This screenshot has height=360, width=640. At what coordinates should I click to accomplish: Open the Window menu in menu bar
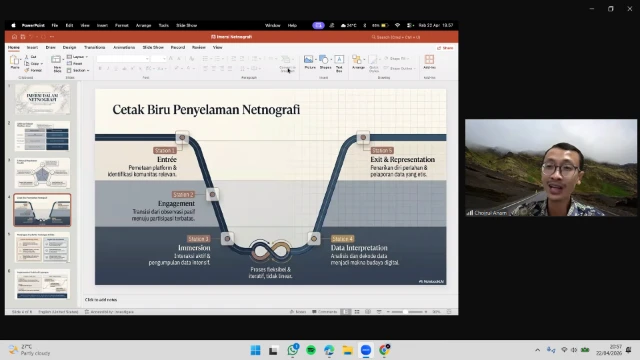[x=273, y=25]
